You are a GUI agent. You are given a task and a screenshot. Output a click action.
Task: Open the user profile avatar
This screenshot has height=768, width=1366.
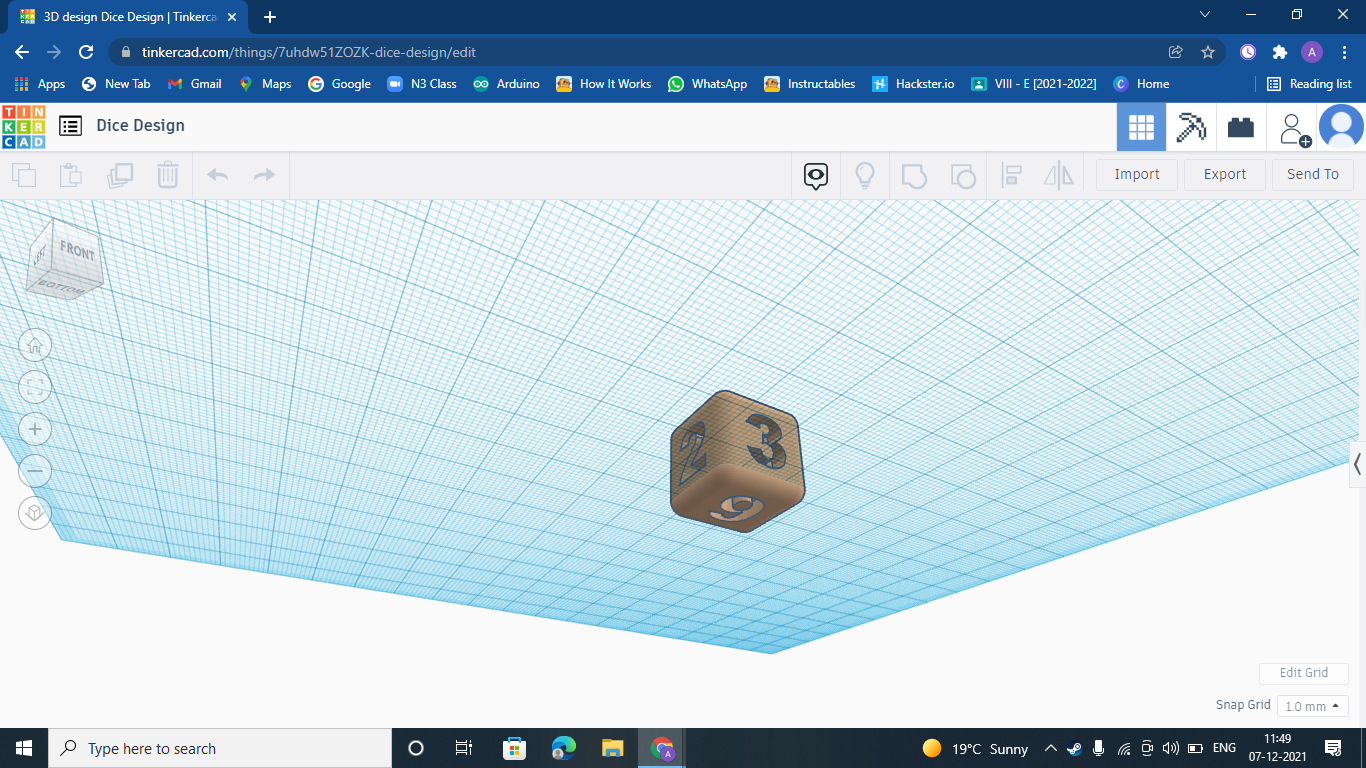point(1341,127)
